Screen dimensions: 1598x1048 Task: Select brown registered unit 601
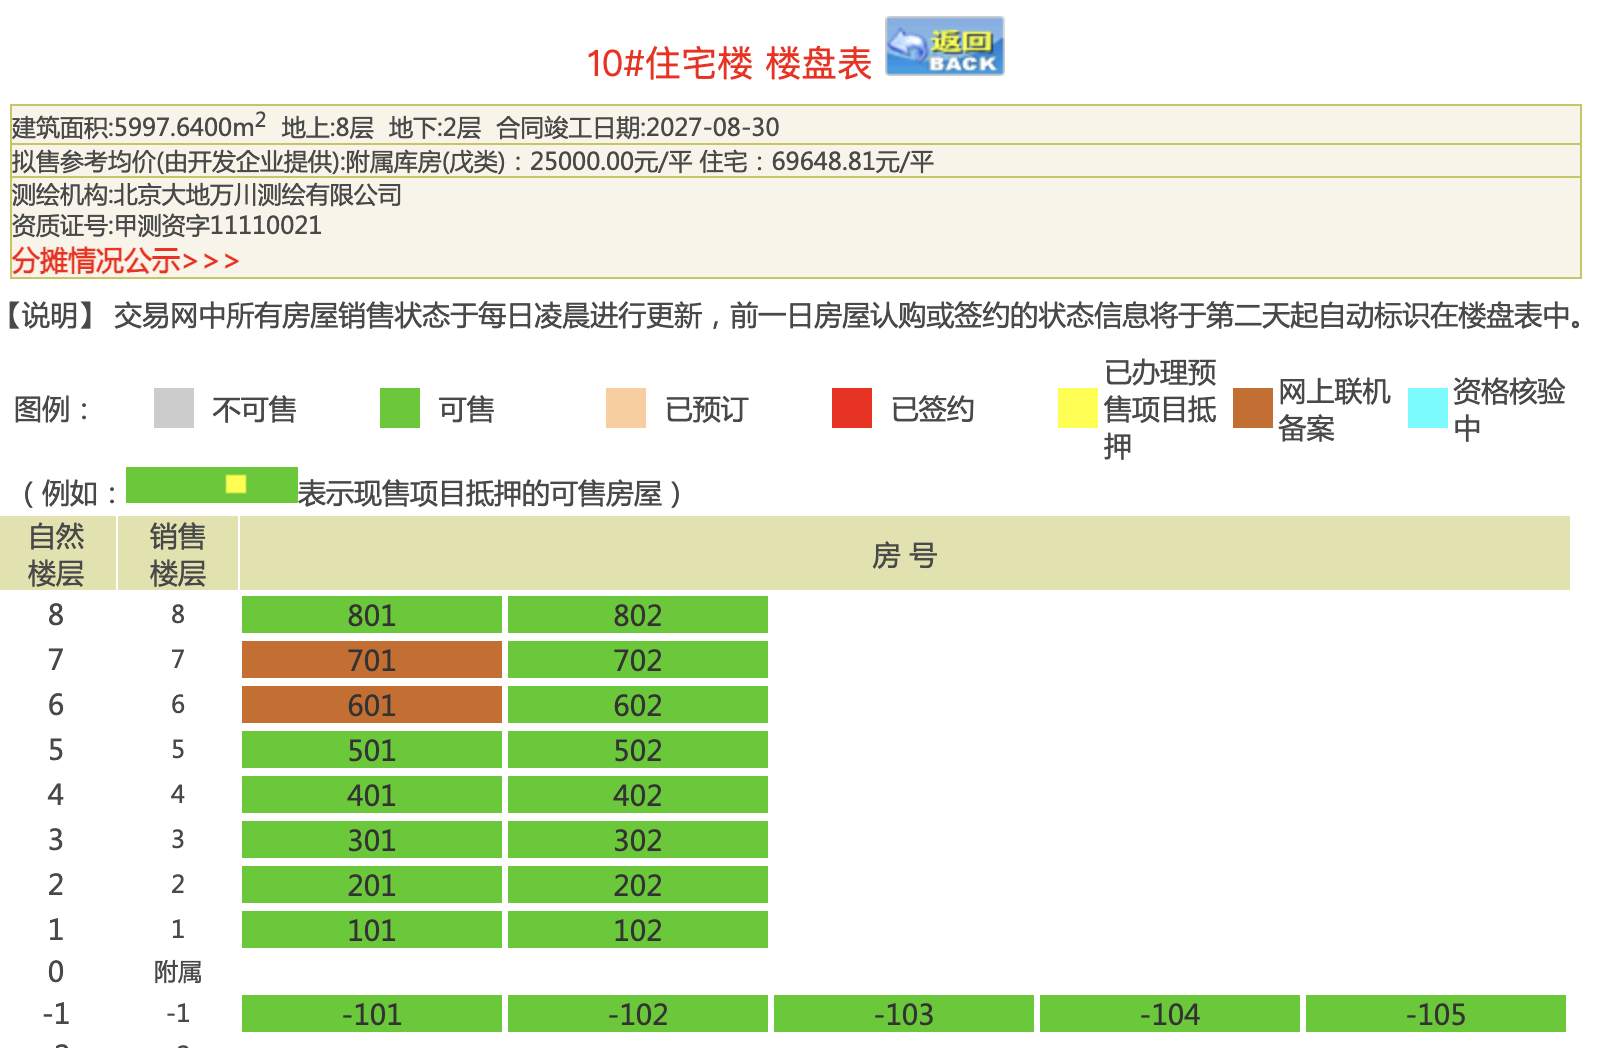tap(371, 705)
